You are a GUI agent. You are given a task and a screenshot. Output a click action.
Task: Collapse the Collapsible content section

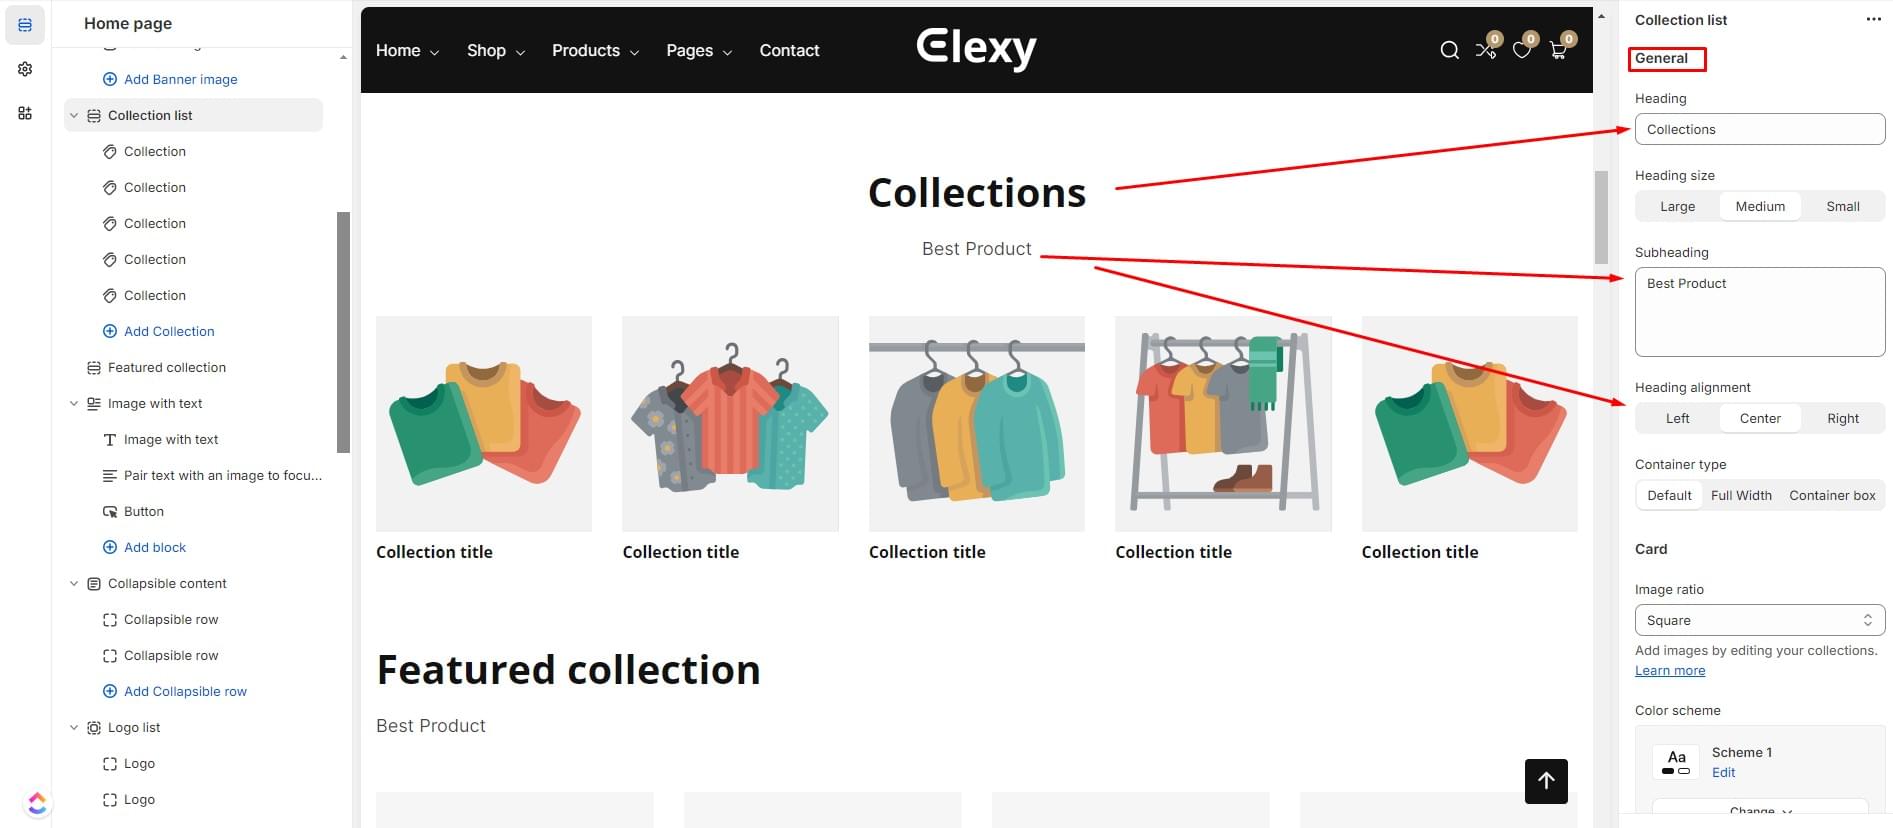(x=73, y=583)
